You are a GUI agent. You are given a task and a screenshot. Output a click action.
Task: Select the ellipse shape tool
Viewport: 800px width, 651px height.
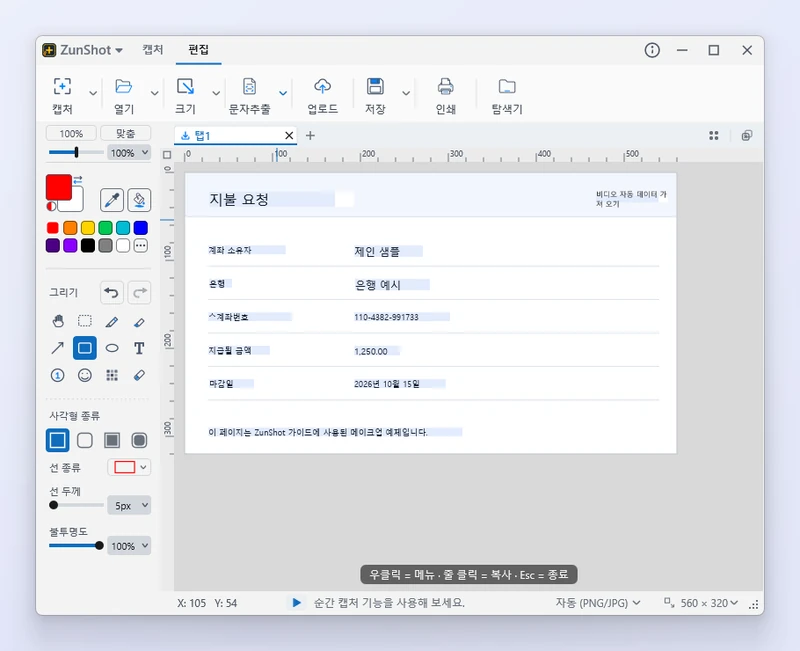(x=112, y=348)
